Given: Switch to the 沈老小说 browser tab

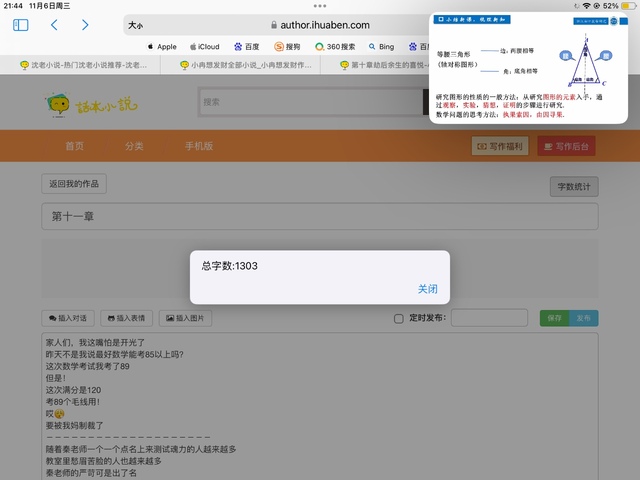Looking at the screenshot, I should 83,65.
